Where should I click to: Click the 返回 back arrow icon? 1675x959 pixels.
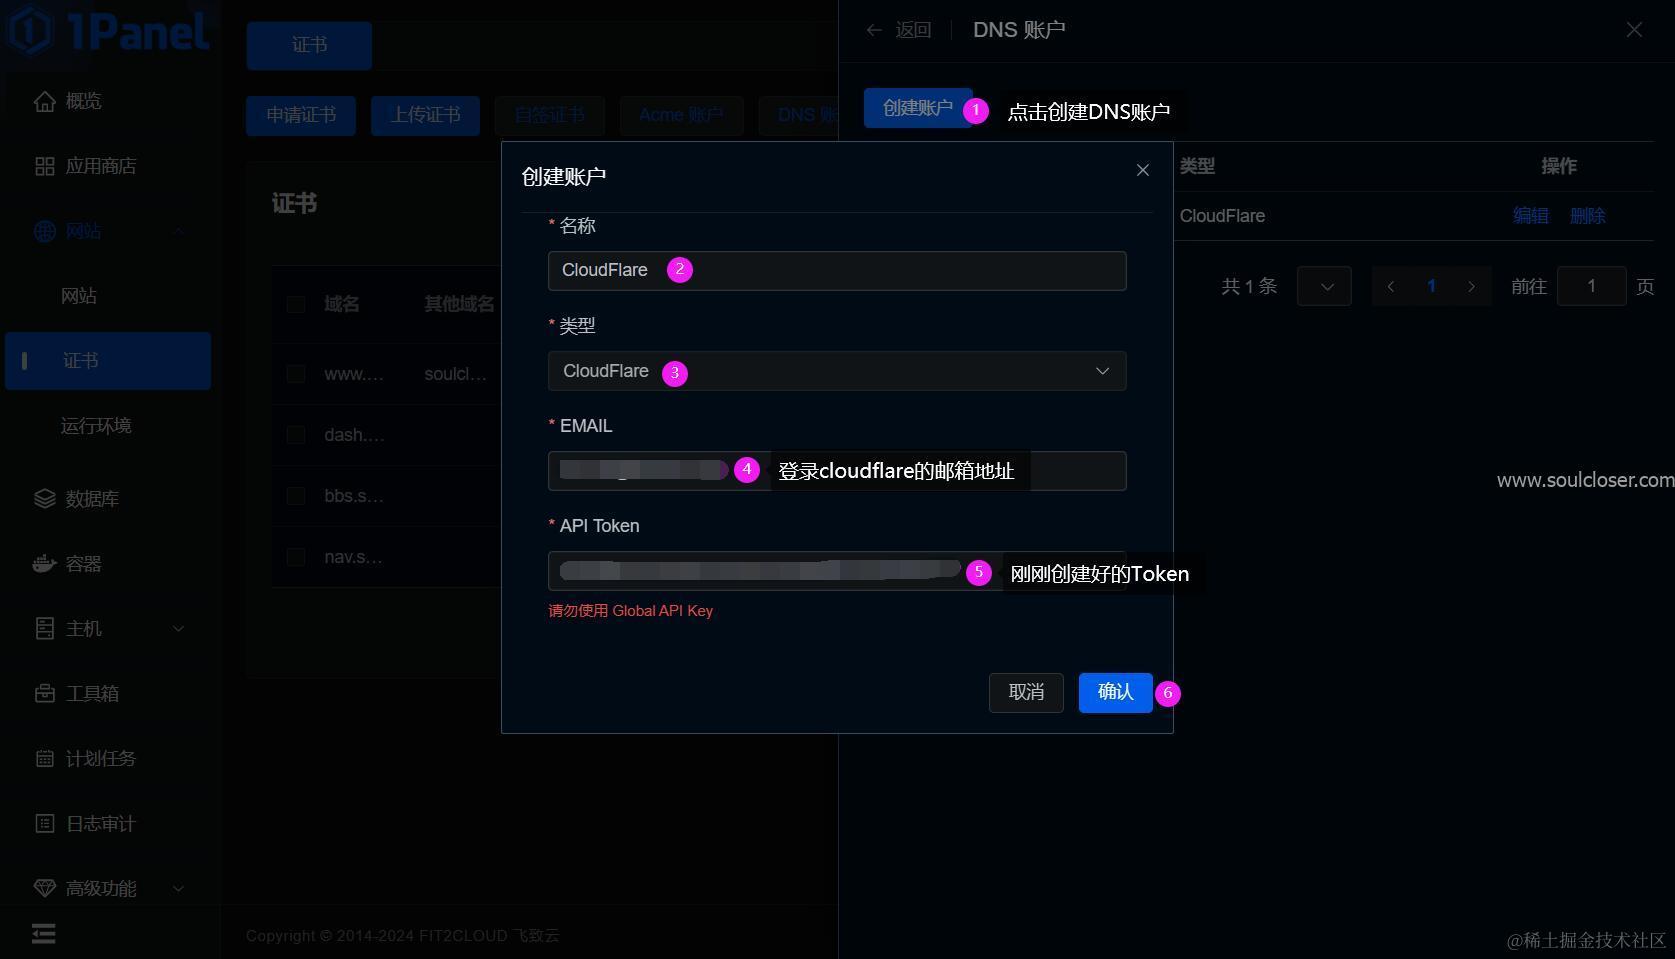874,30
